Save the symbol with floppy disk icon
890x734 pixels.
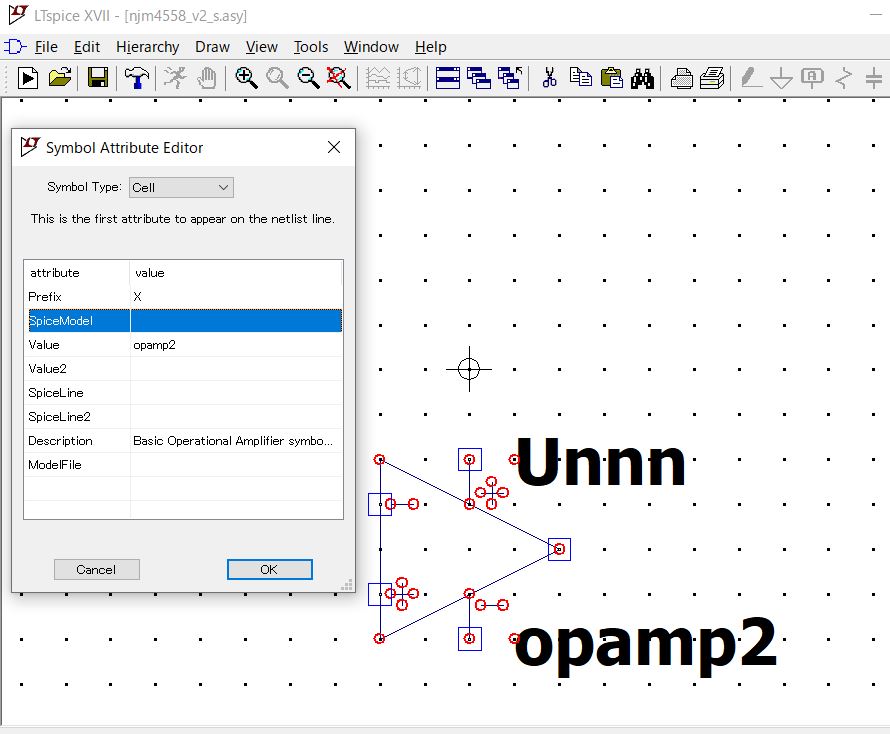pyautogui.click(x=98, y=78)
